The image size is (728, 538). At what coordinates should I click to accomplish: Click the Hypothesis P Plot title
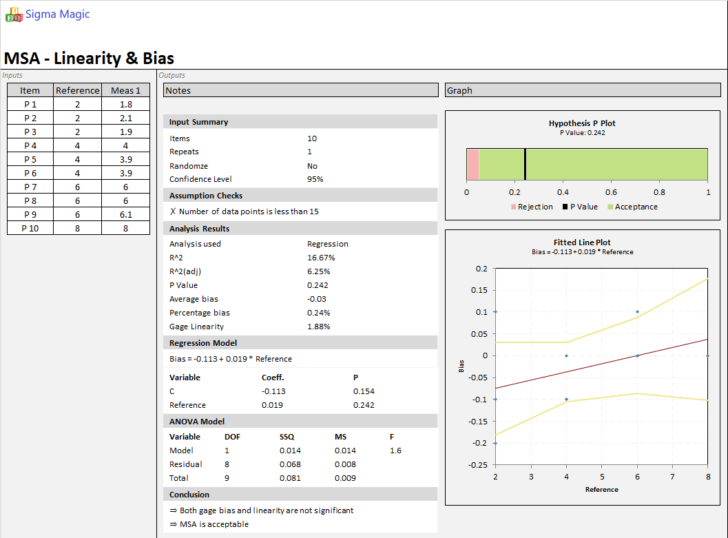[582, 123]
